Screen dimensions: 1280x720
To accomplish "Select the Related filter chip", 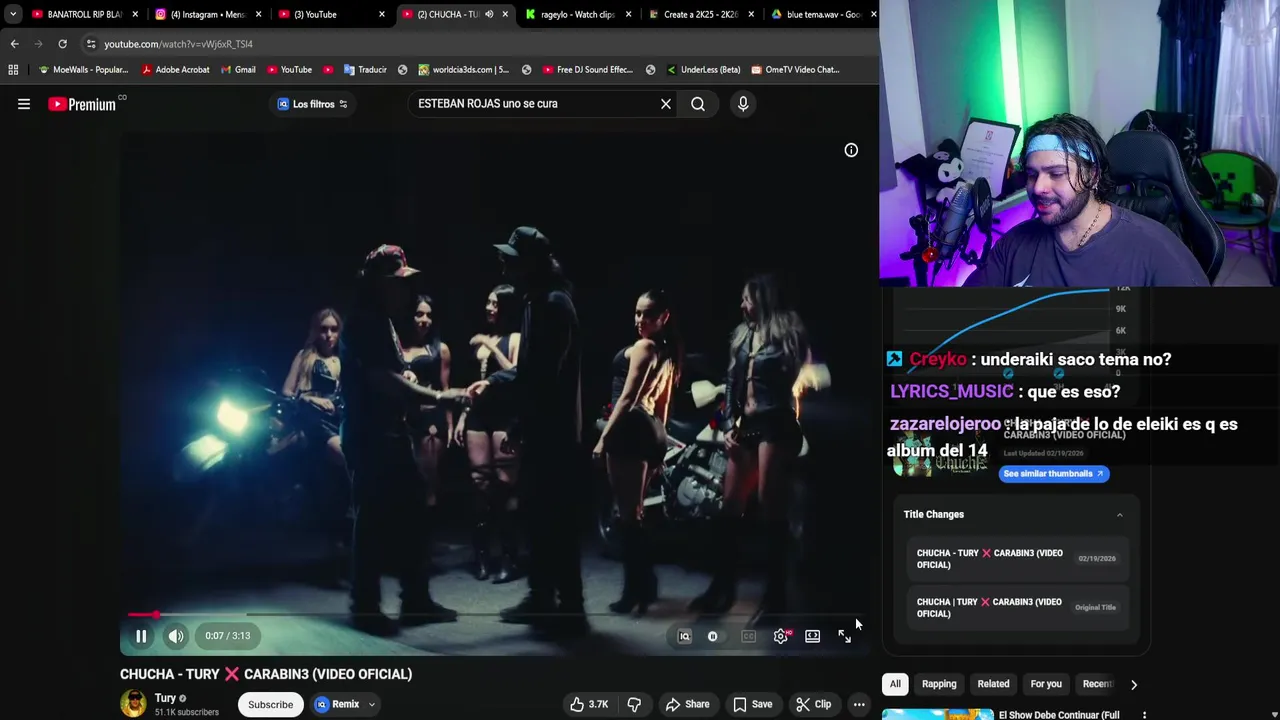I will (993, 685).
